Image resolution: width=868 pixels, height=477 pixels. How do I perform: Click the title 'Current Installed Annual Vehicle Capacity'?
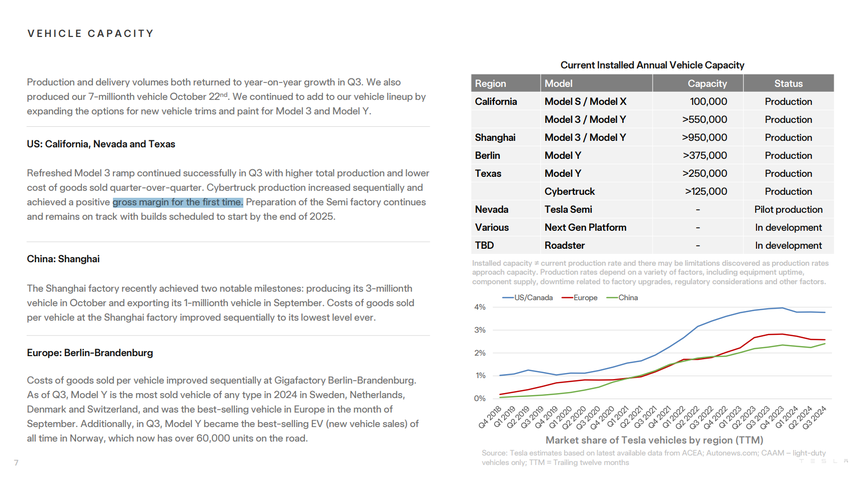coord(652,65)
